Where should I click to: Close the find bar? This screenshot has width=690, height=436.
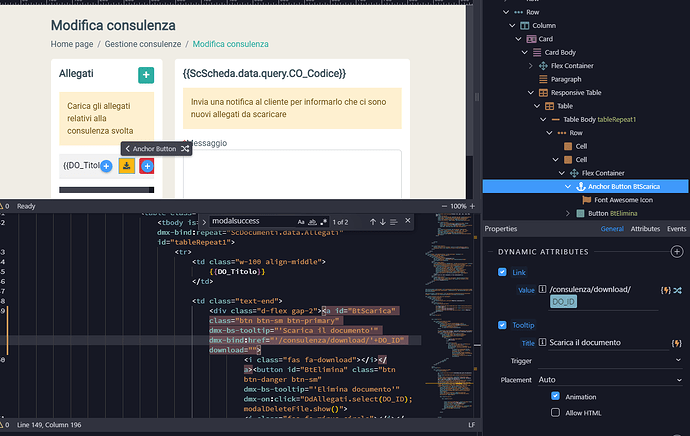click(x=408, y=220)
